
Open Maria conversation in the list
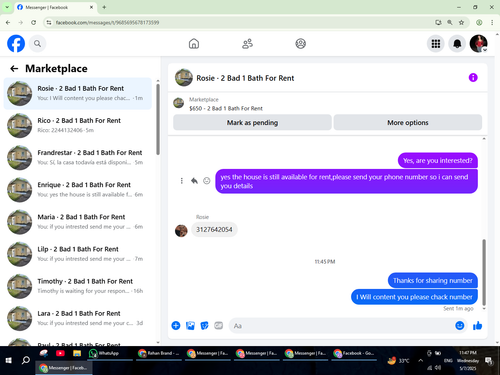[78, 222]
